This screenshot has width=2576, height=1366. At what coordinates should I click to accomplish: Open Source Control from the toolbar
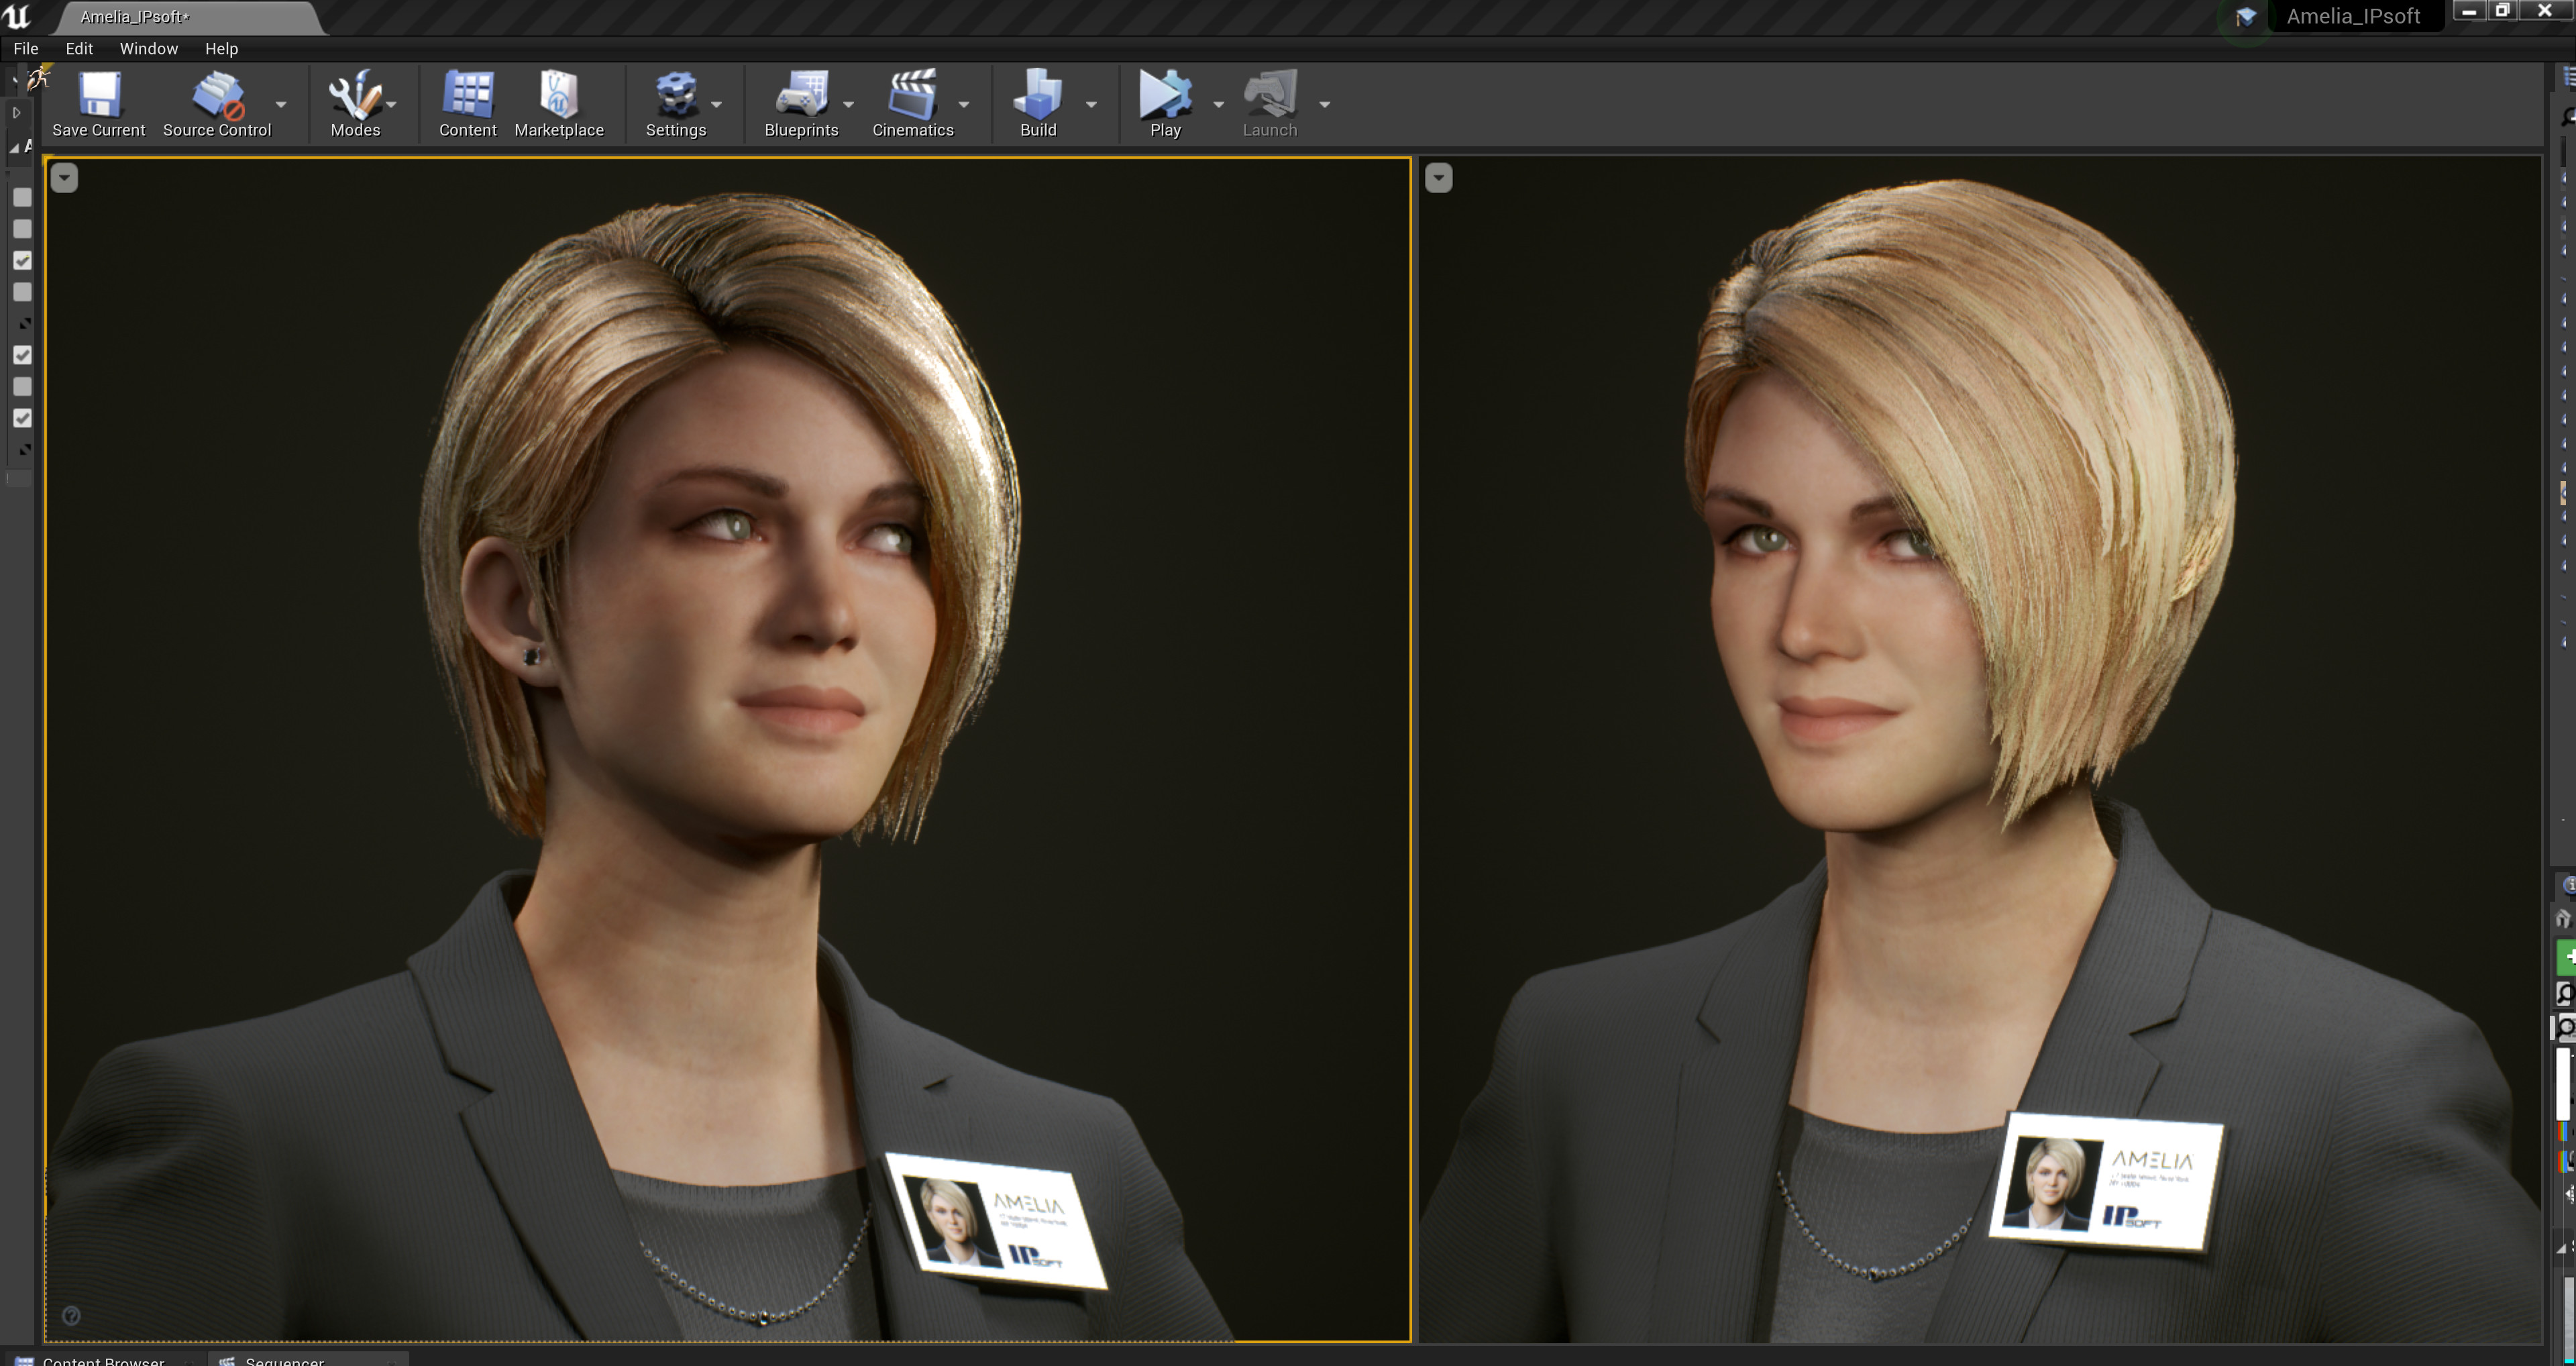pyautogui.click(x=217, y=104)
